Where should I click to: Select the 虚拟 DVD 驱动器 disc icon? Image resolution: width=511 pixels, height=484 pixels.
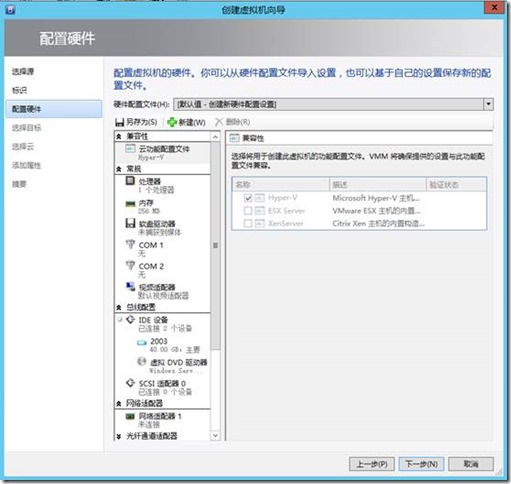point(142,361)
